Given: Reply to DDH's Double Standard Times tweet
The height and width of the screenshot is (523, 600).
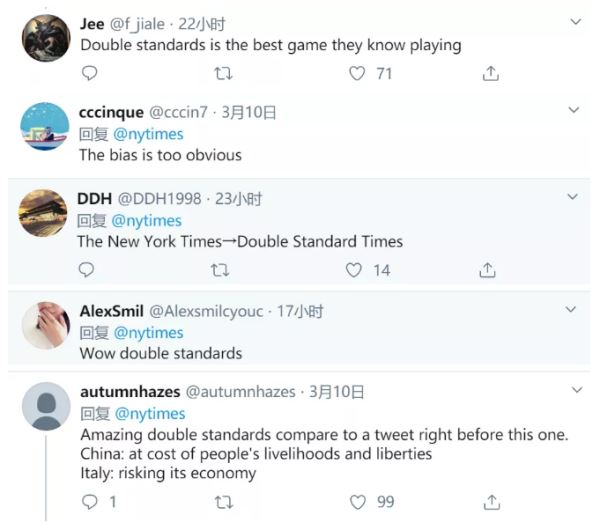Looking at the screenshot, I should click(x=86, y=270).
